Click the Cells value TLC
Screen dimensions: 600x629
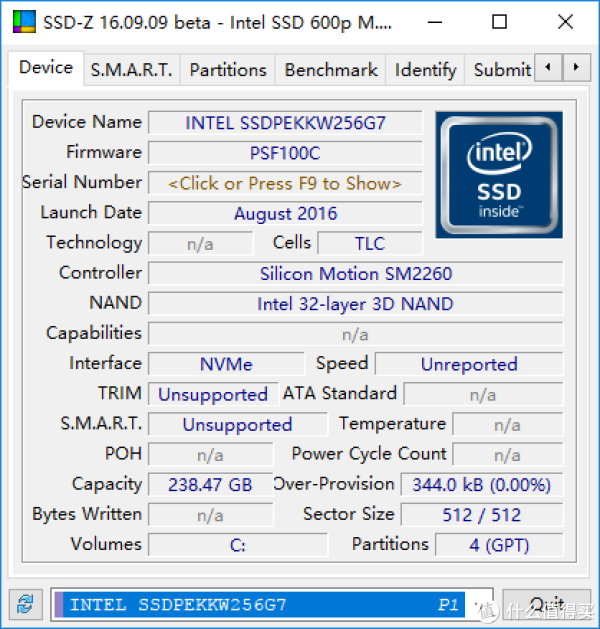[370, 243]
